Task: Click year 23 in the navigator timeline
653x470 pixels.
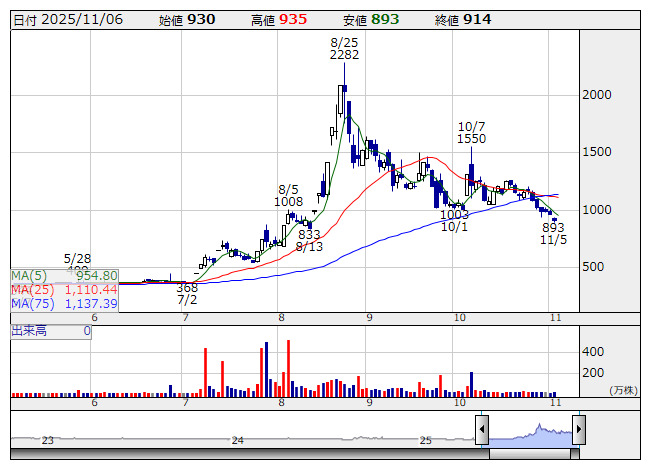Action: (47, 440)
